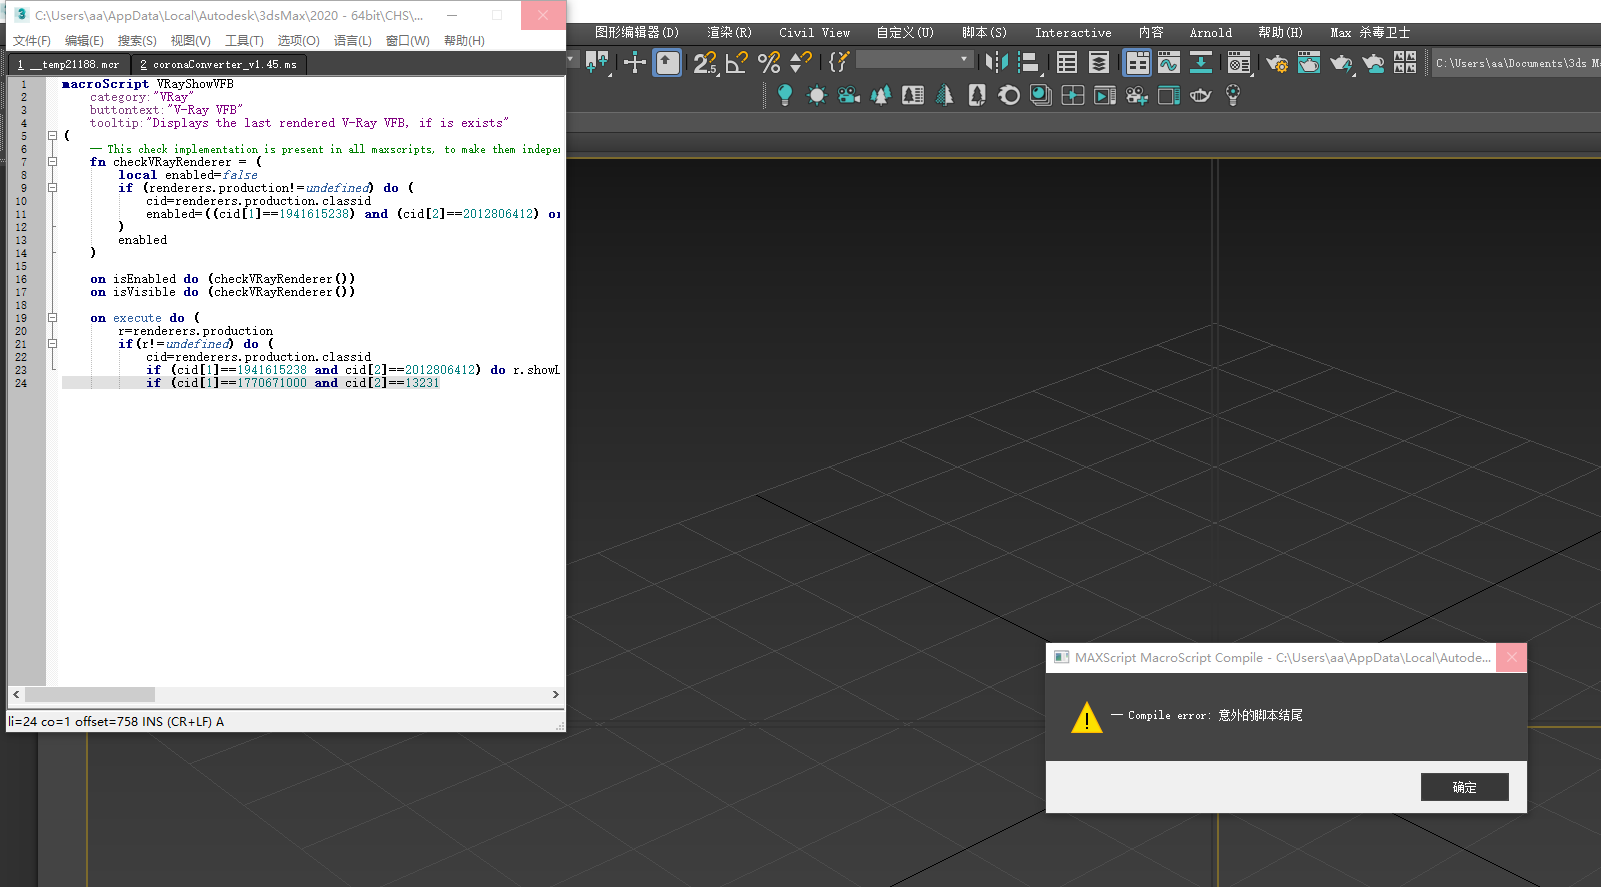The width and height of the screenshot is (1601, 887).
Task: Select the Mirror tool icon
Action: tap(996, 63)
